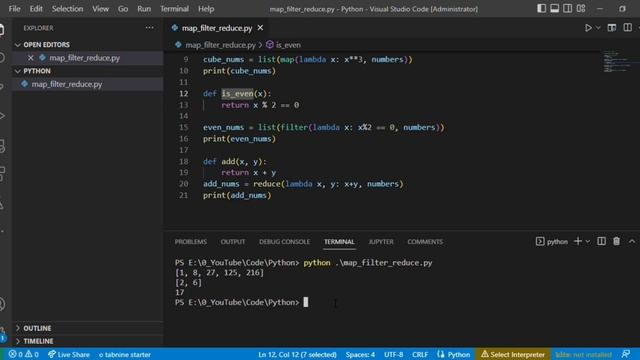The width and height of the screenshot is (640, 360).
Task: Switch to the Debug Console tab
Action: coord(284,242)
